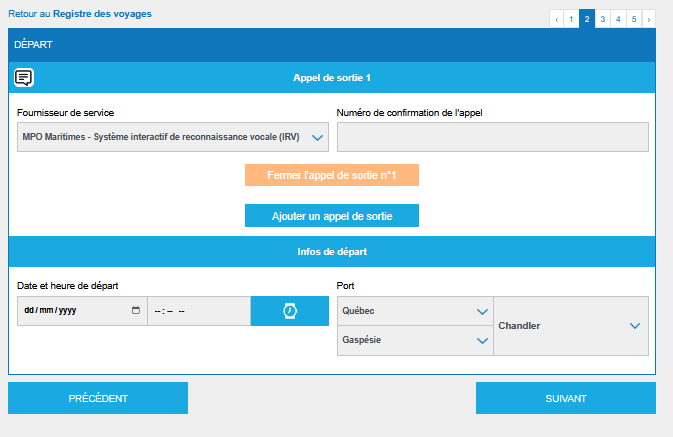The height and width of the screenshot is (437, 673).
Task: Go to previous page with left arrow
Action: tap(556, 18)
